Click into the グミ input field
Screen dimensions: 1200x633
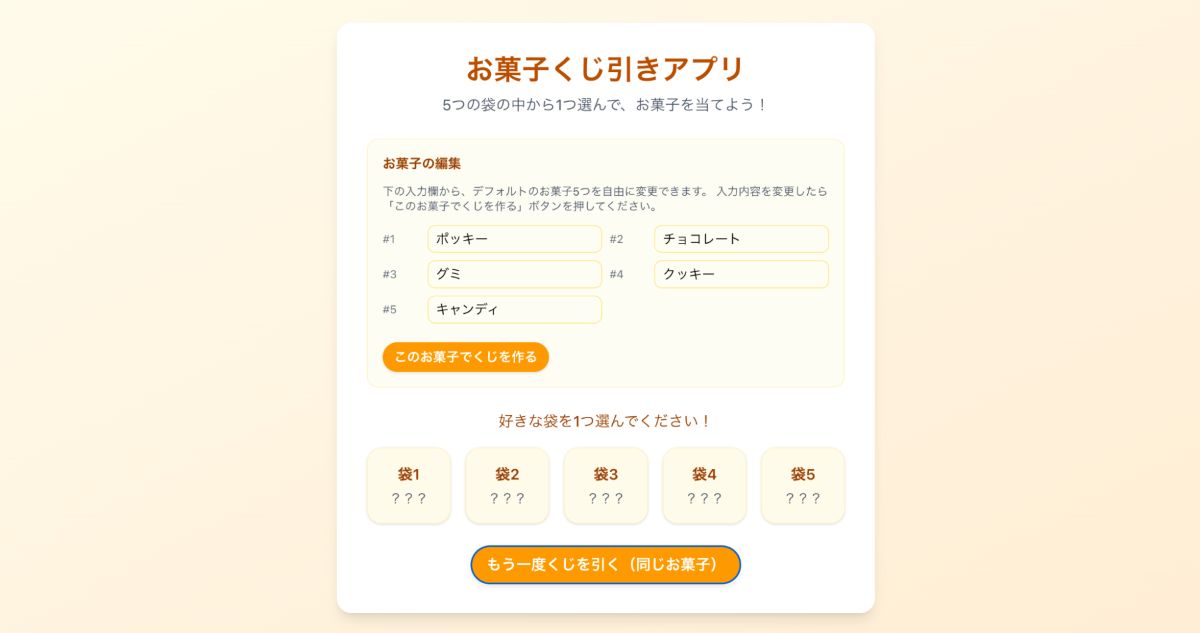pos(514,274)
